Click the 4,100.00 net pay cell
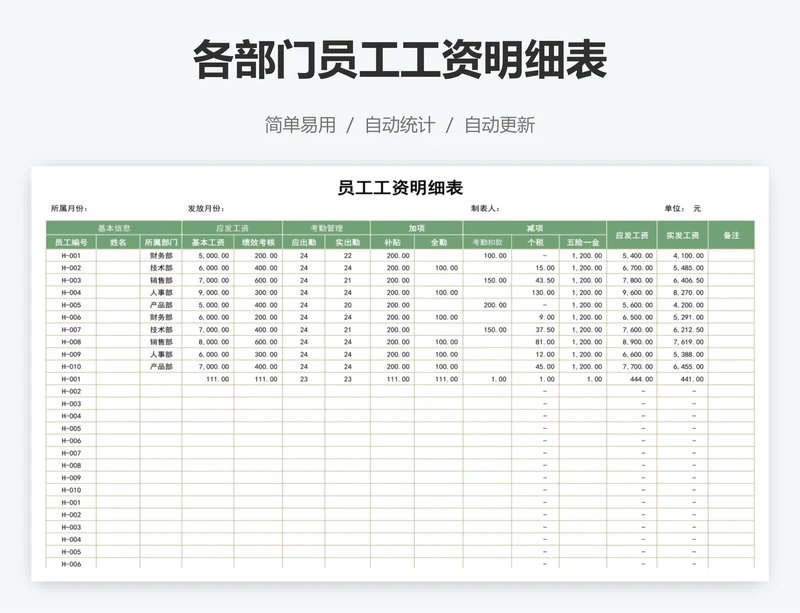 pyautogui.click(x=683, y=256)
